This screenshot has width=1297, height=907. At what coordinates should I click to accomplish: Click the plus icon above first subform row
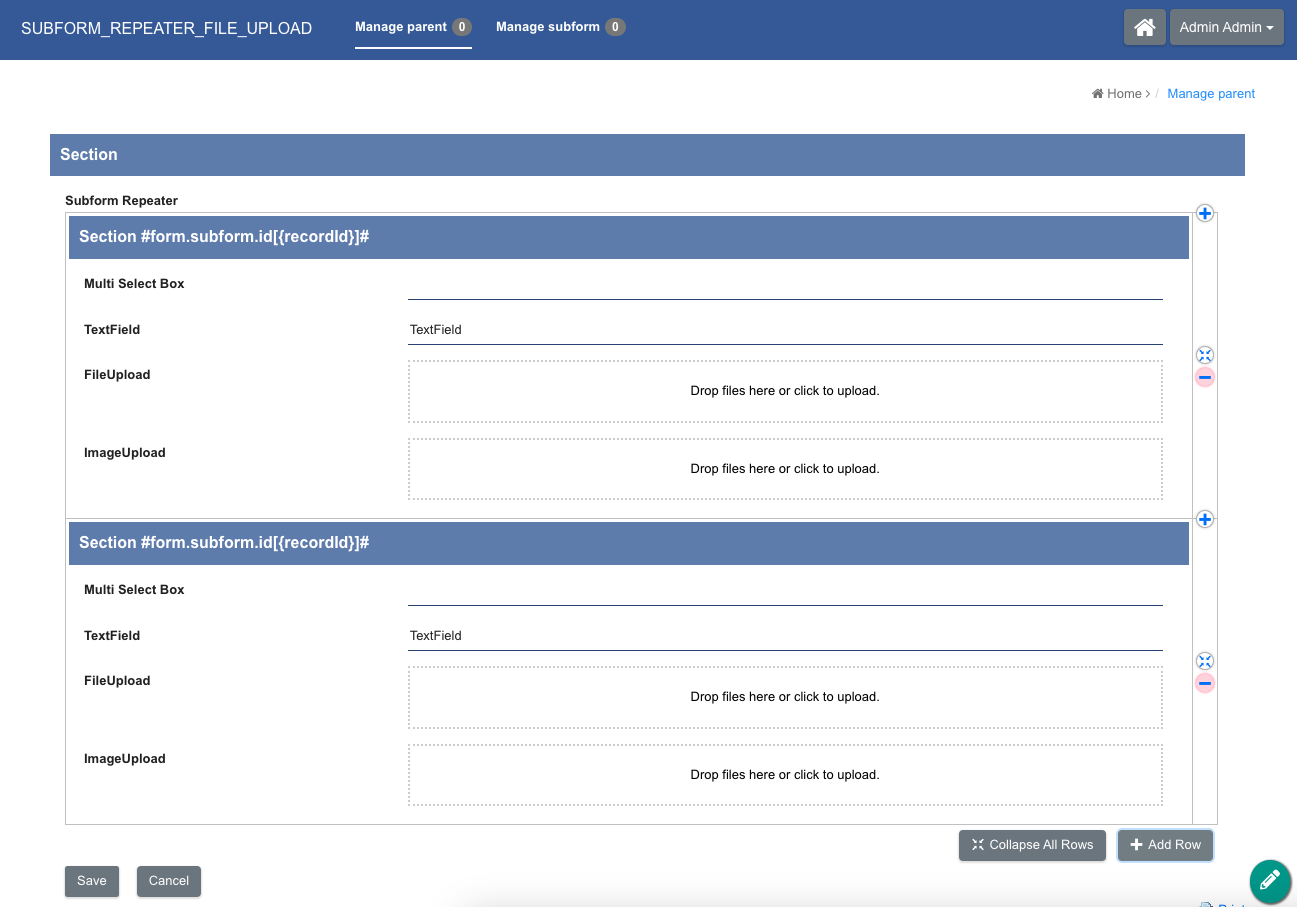tap(1205, 213)
